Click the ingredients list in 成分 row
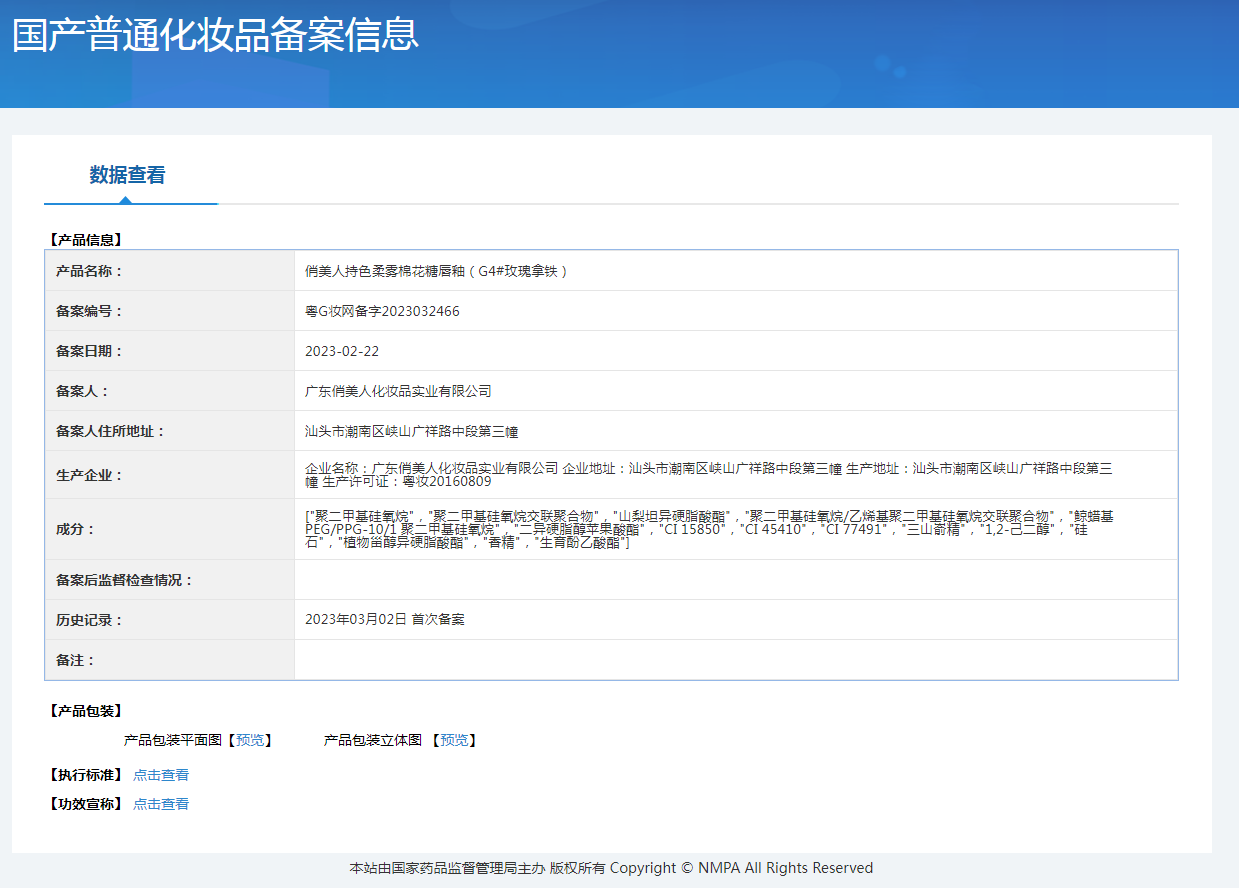The image size is (1239, 888). 708,529
